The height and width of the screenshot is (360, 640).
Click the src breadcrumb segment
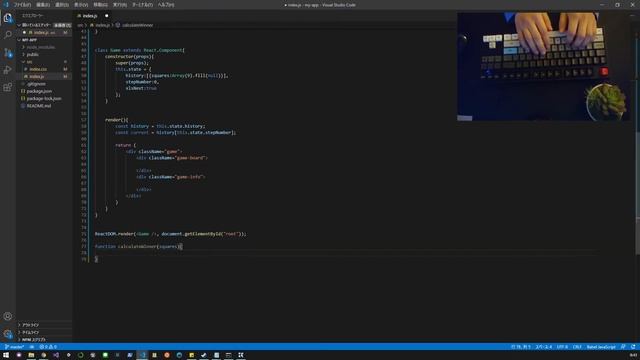point(80,25)
